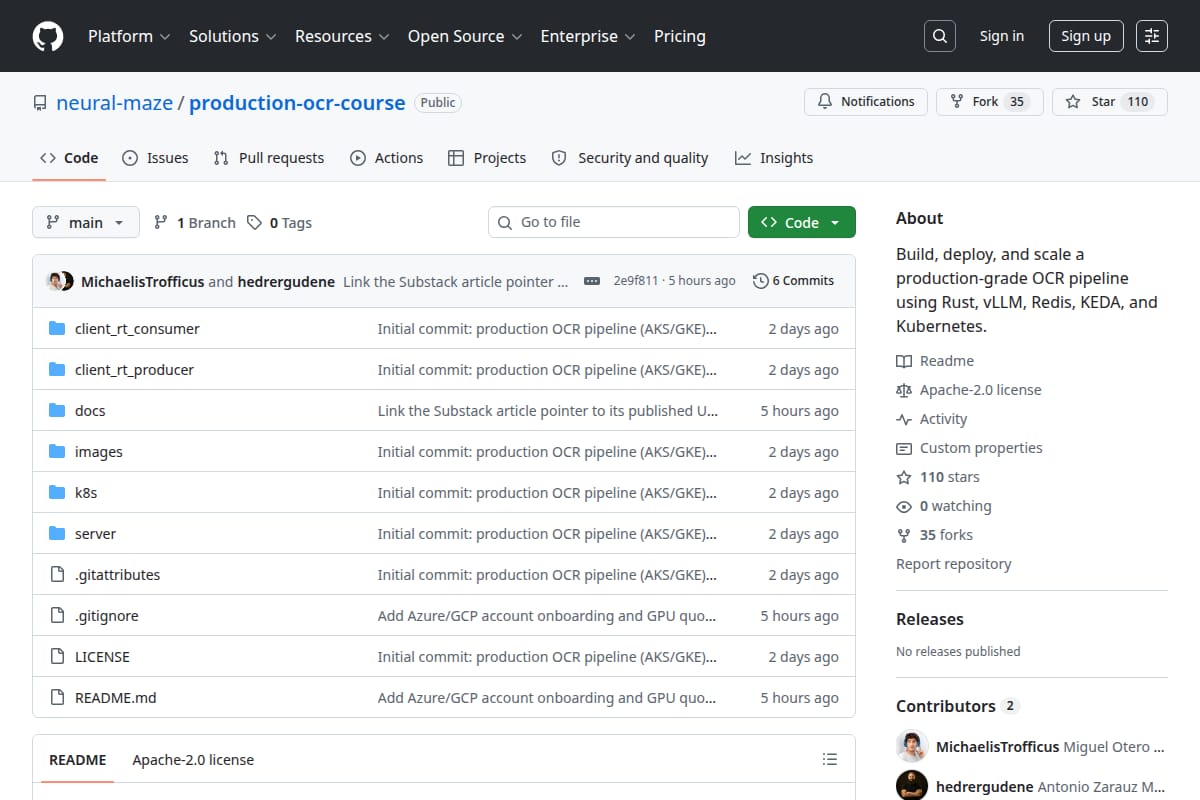Click the Go to file search field
The height and width of the screenshot is (800, 1200).
(x=614, y=222)
